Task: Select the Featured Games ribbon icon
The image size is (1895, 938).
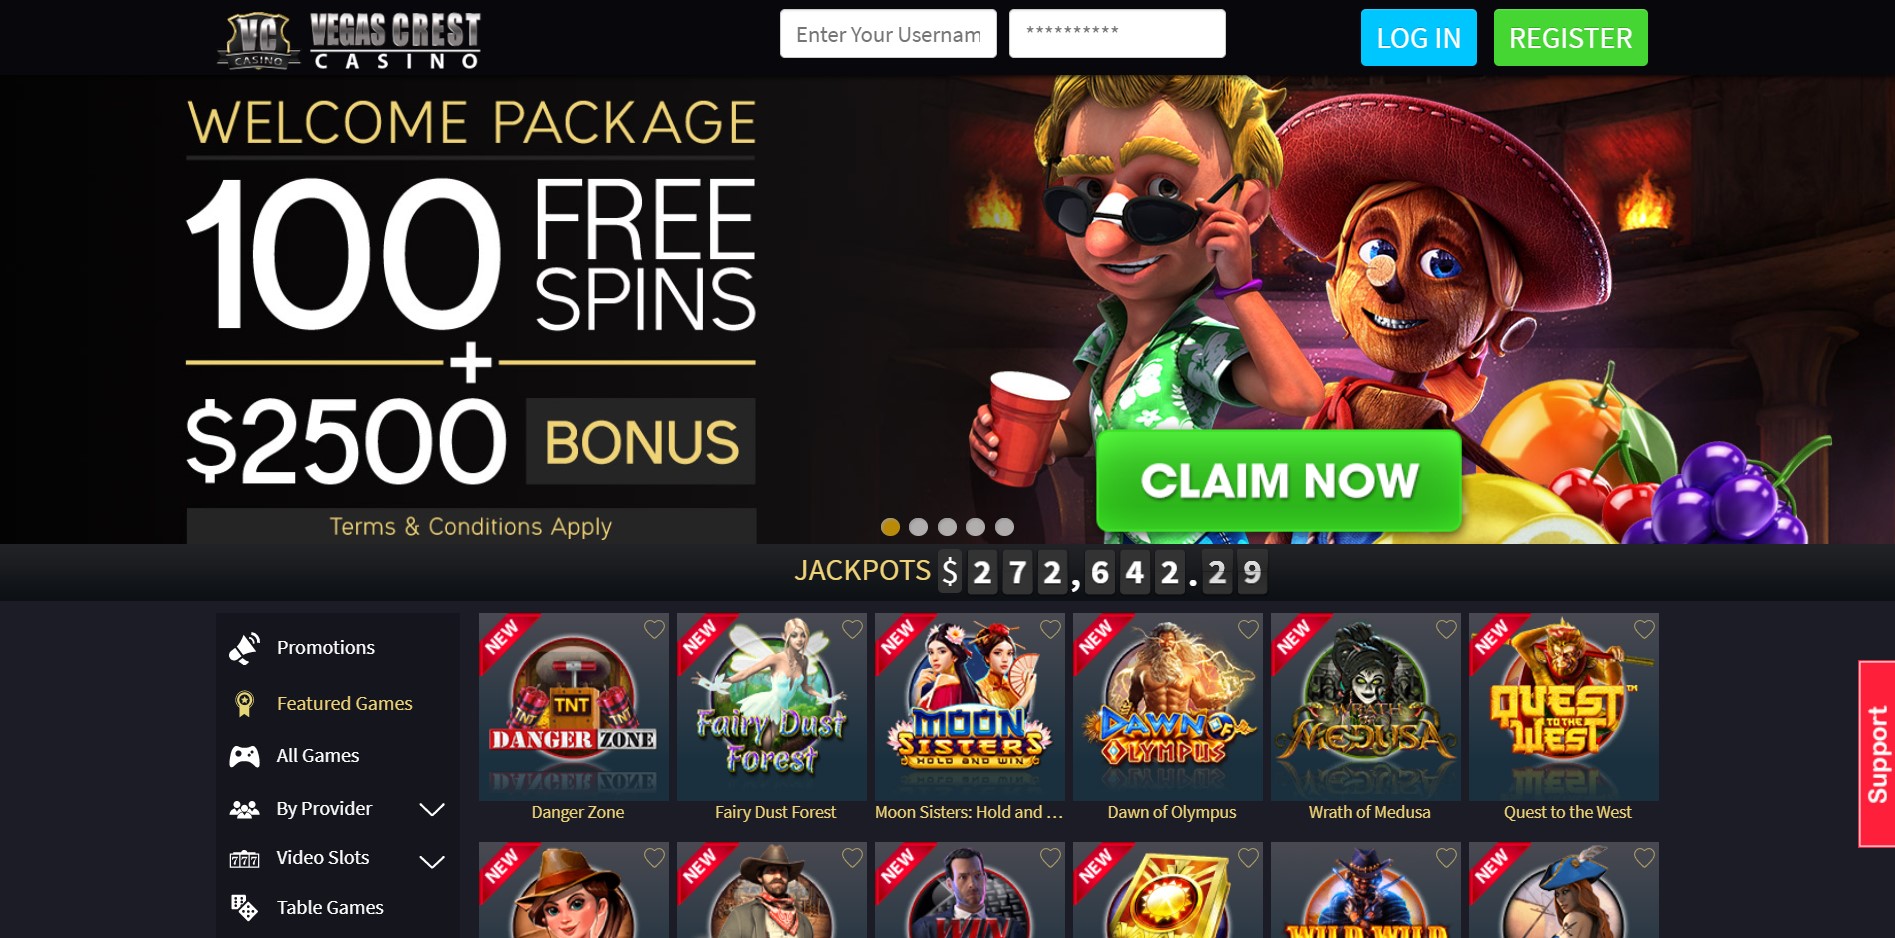Action: pyautogui.click(x=243, y=704)
